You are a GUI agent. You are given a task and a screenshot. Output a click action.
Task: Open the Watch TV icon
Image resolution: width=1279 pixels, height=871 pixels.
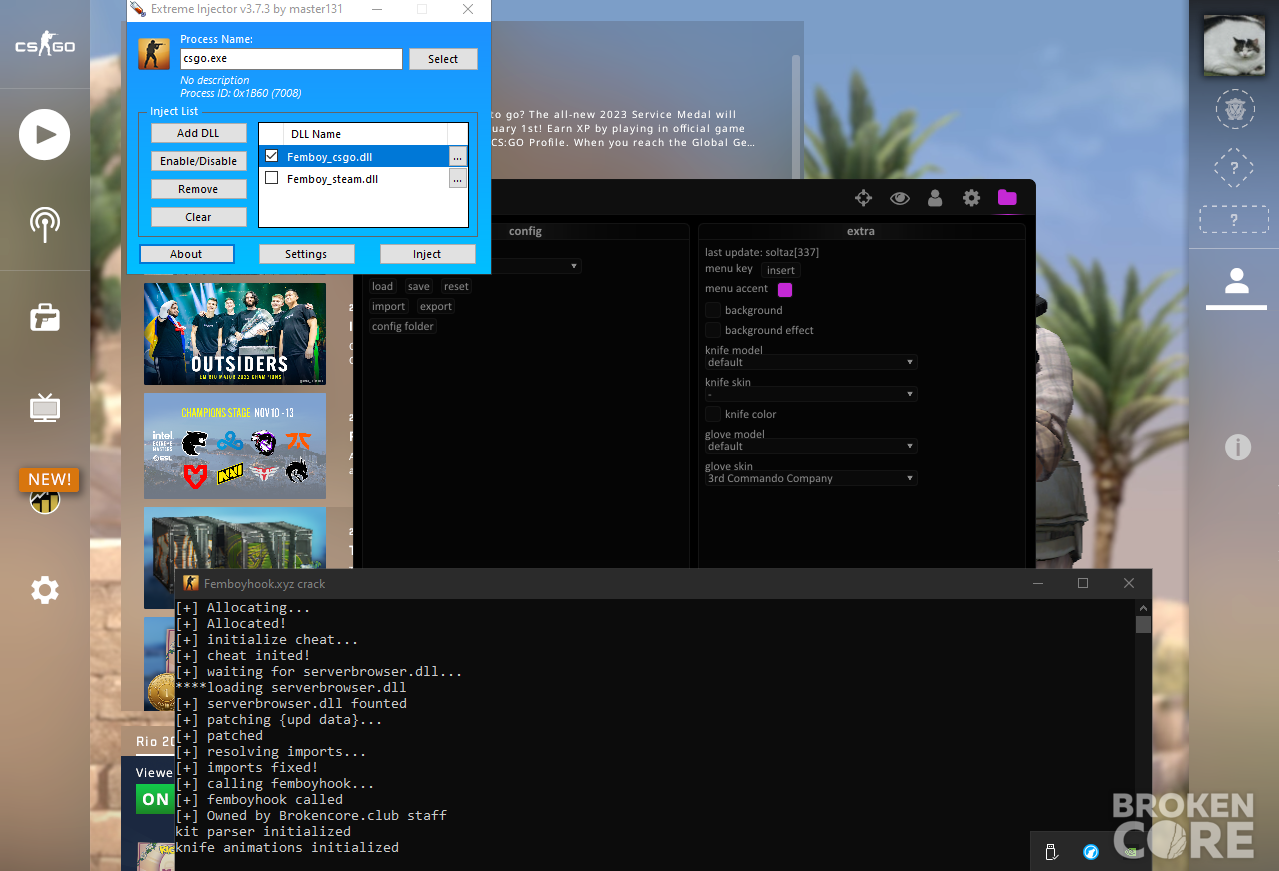[44, 407]
